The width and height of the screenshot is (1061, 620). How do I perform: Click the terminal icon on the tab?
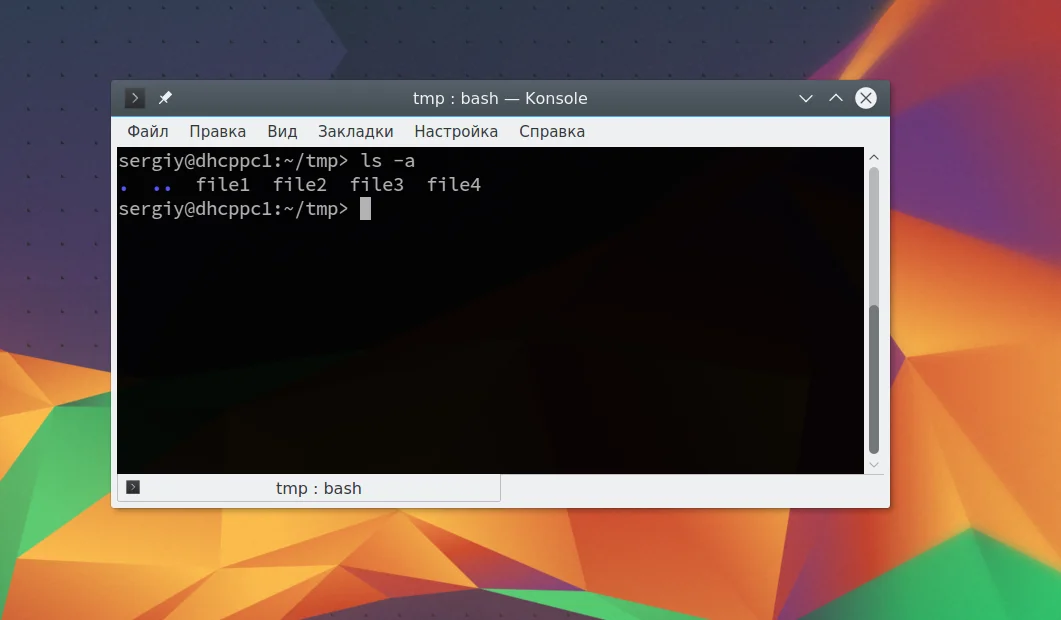tap(133, 487)
